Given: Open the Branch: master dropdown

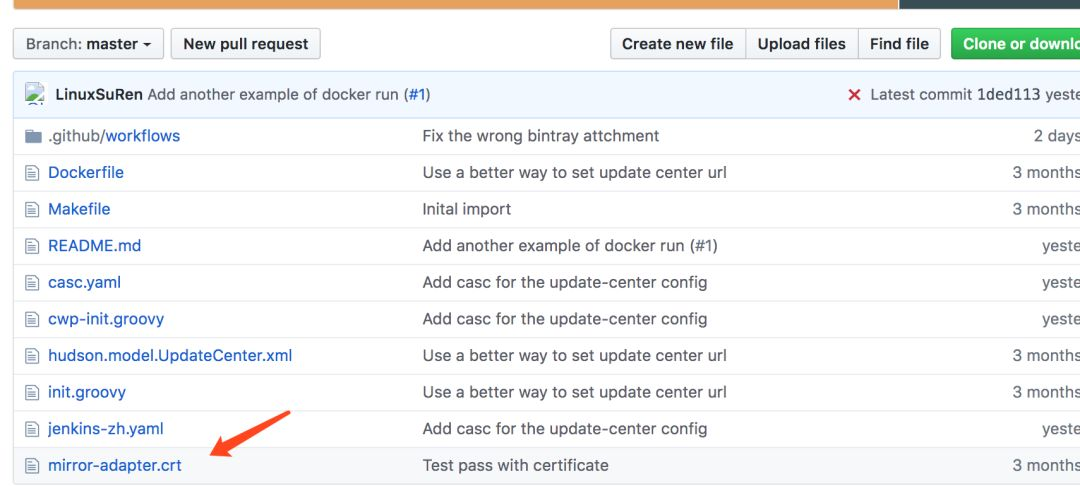Looking at the screenshot, I should pos(88,44).
